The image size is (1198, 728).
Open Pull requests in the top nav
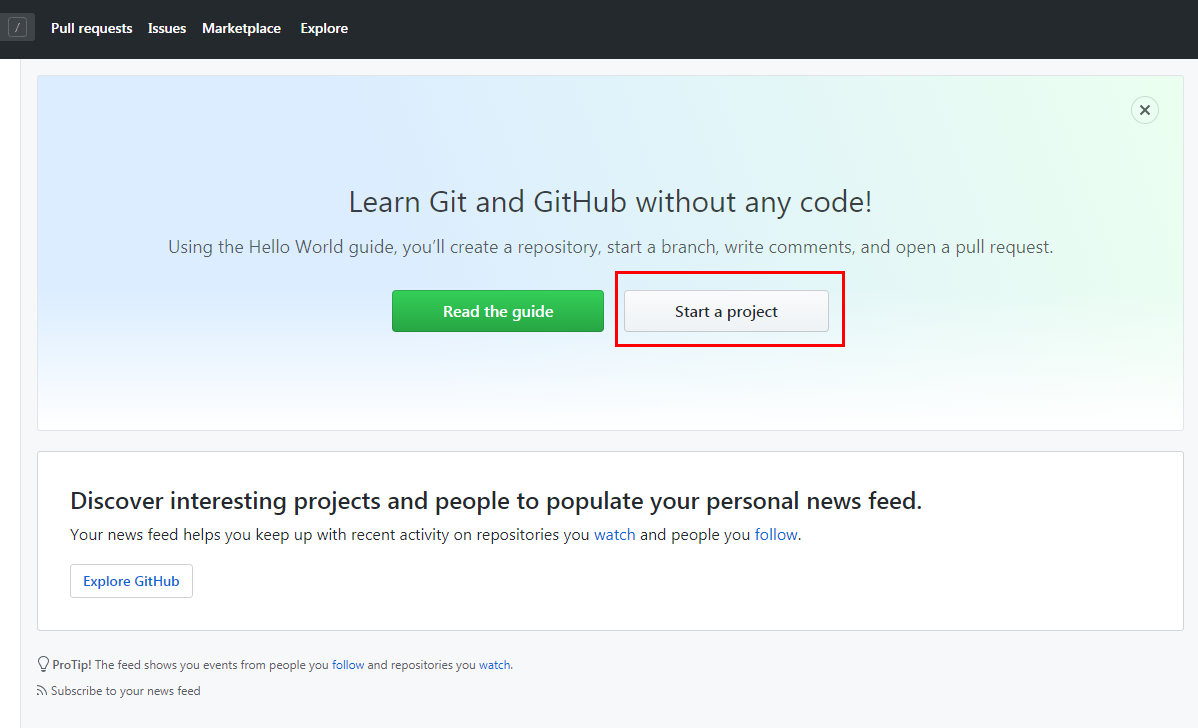tap(92, 28)
